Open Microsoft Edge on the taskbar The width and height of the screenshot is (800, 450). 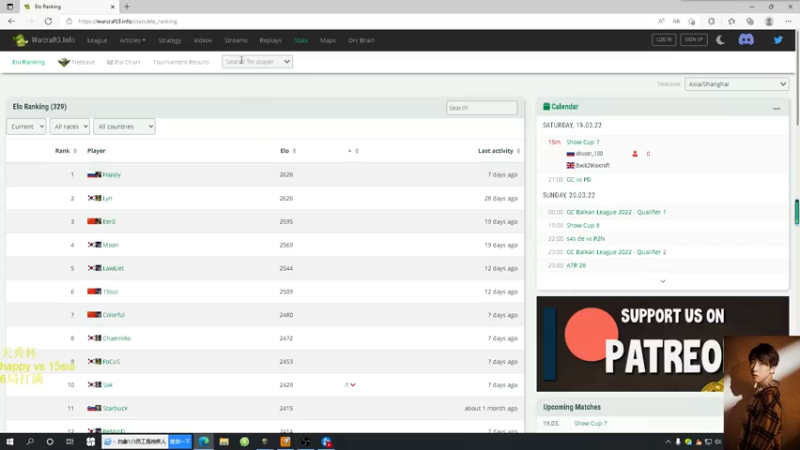[x=204, y=442]
